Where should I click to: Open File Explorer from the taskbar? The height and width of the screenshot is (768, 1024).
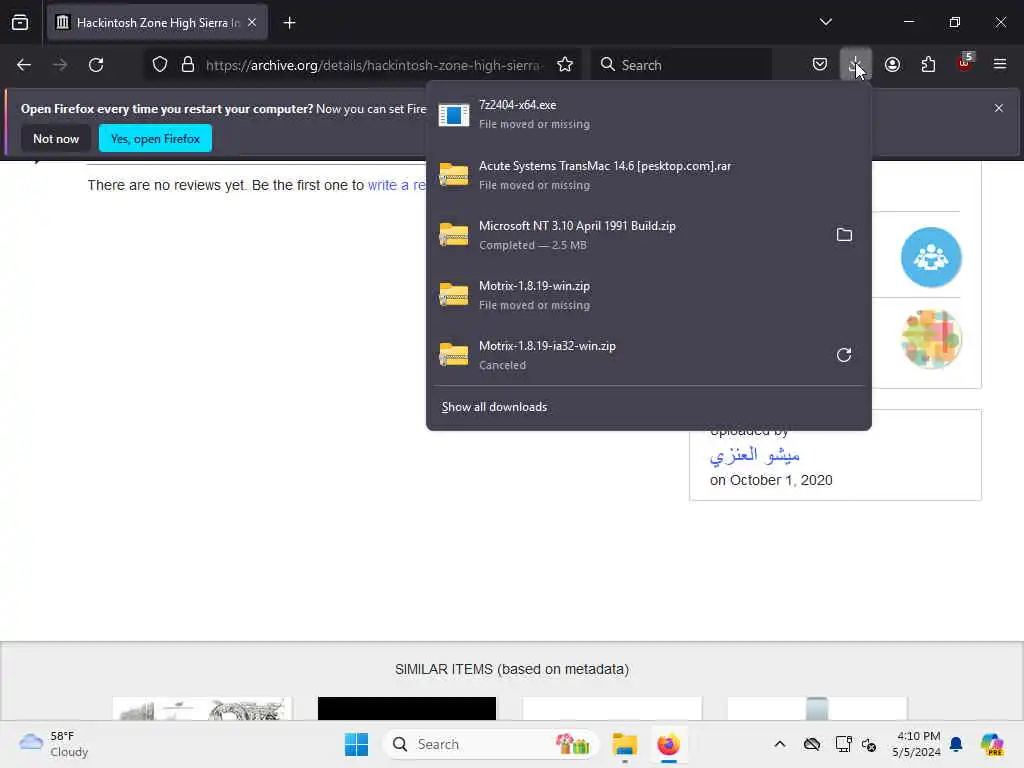tap(624, 744)
